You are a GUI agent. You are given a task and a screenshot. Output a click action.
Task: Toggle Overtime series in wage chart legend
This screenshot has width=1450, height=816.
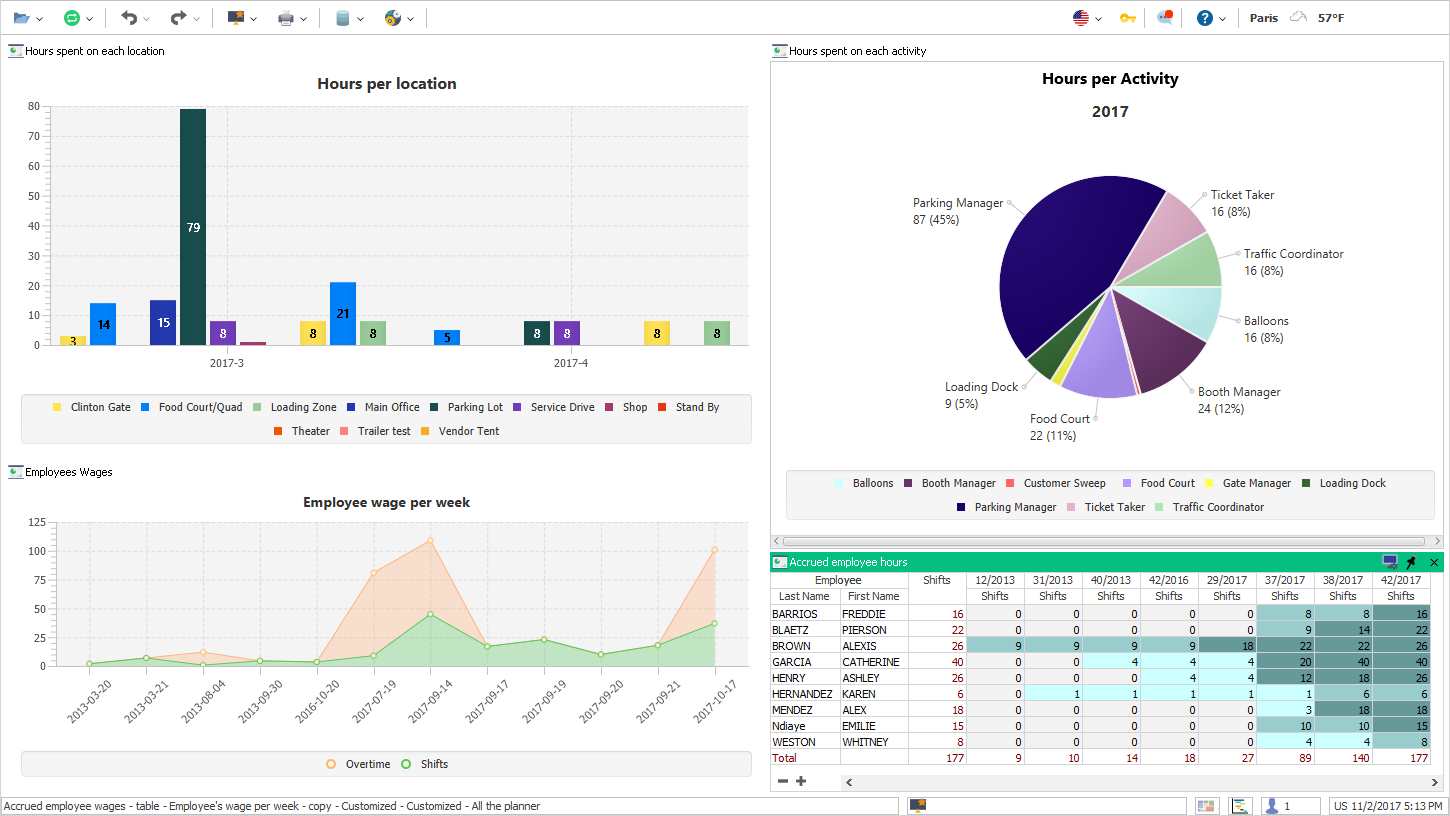[x=358, y=764]
